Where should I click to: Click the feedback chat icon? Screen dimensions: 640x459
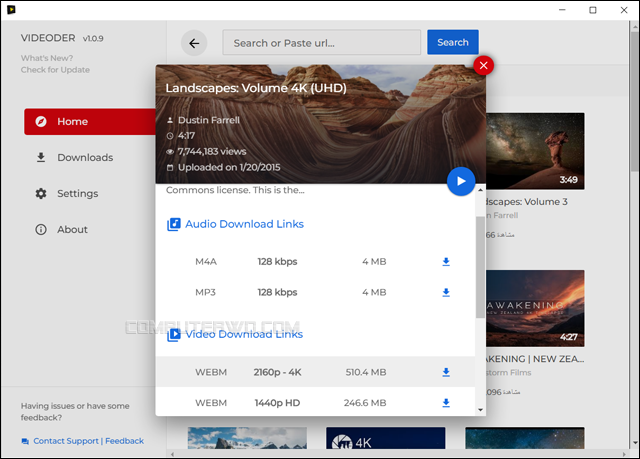pos(25,441)
